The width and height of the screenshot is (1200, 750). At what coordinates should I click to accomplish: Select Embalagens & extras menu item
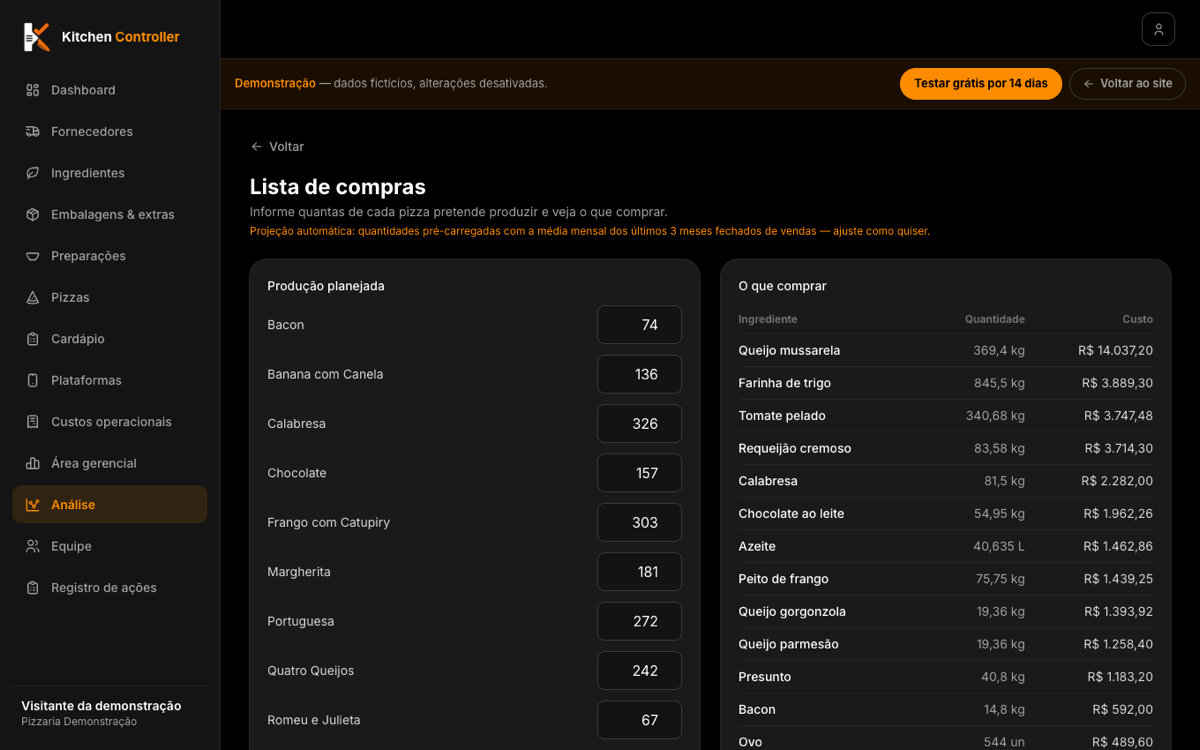(110, 214)
